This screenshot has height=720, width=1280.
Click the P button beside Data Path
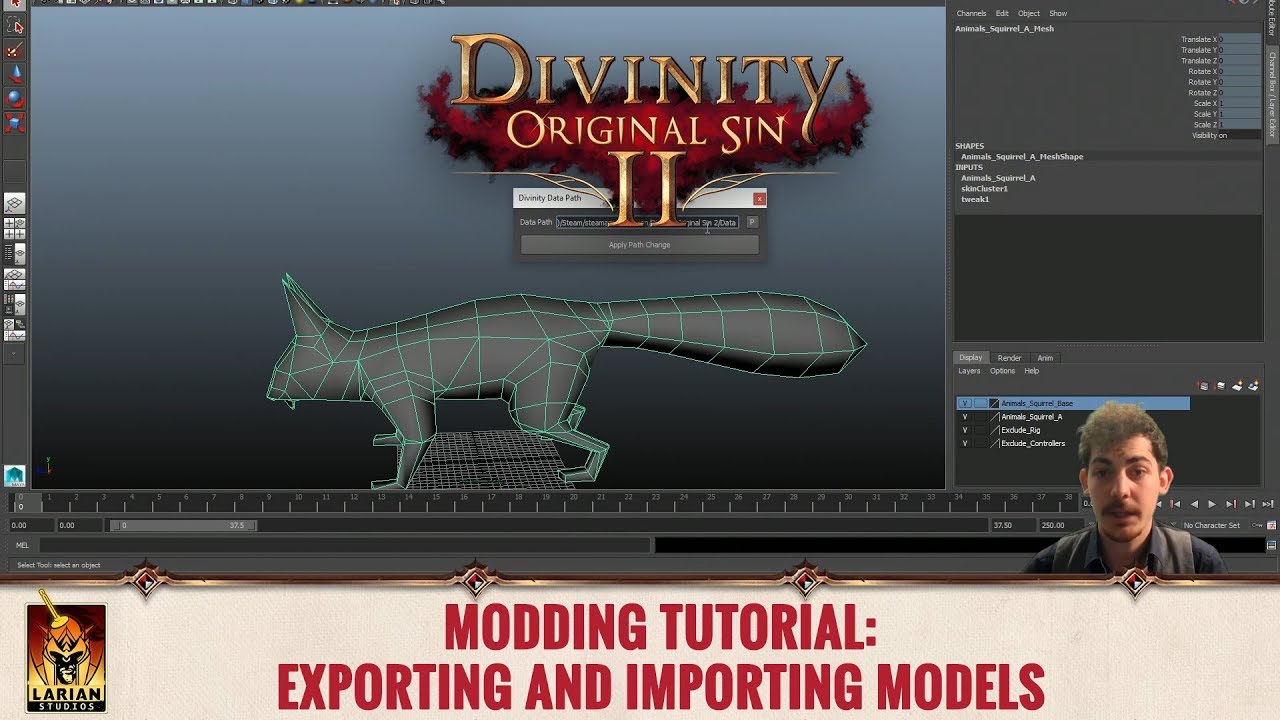tap(752, 222)
